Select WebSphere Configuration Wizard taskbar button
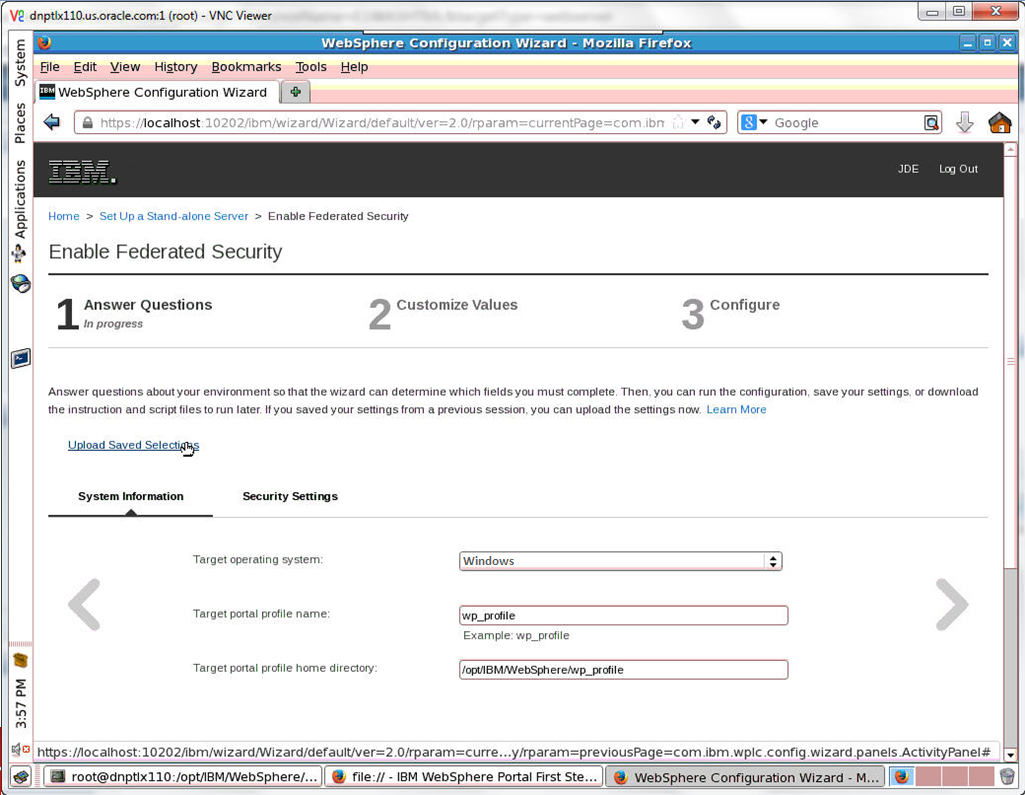The width and height of the screenshot is (1025, 795). pos(745,777)
